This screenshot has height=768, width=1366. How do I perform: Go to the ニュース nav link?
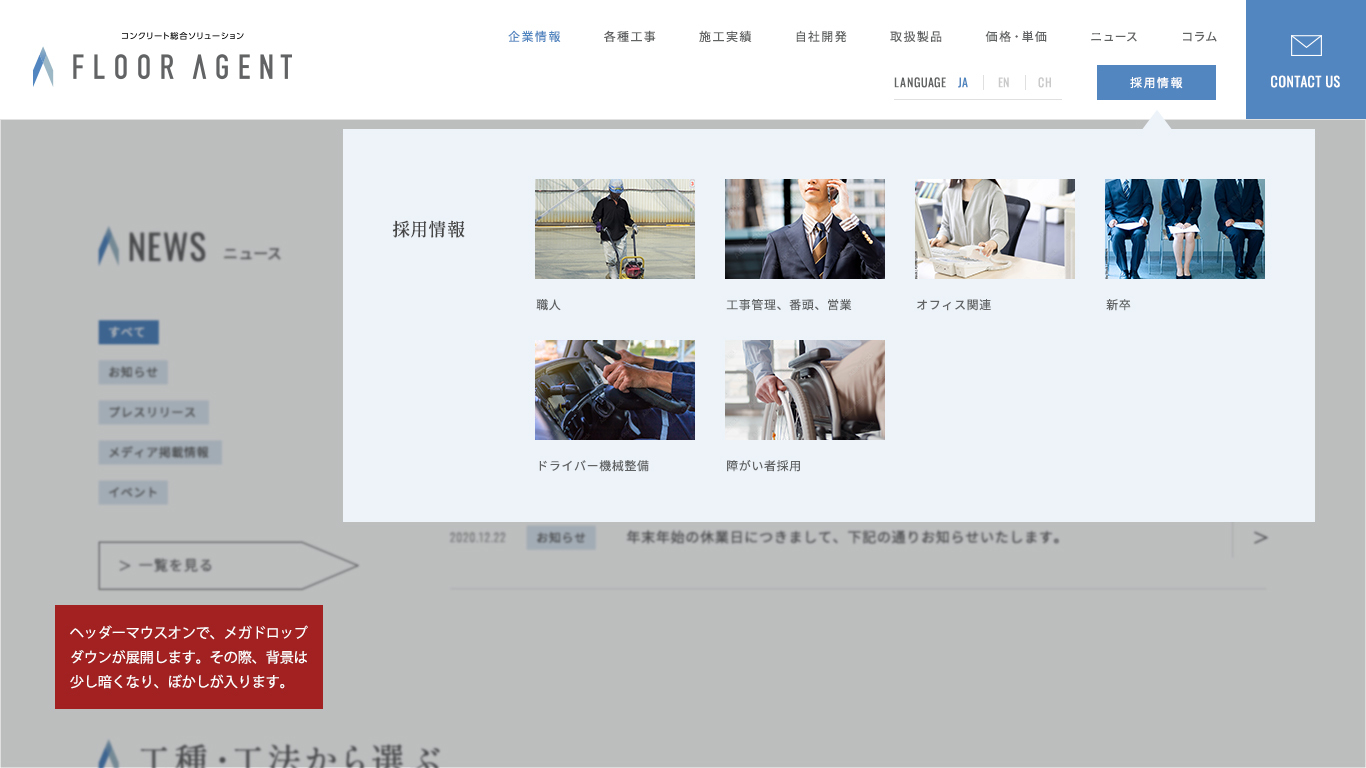[1114, 37]
